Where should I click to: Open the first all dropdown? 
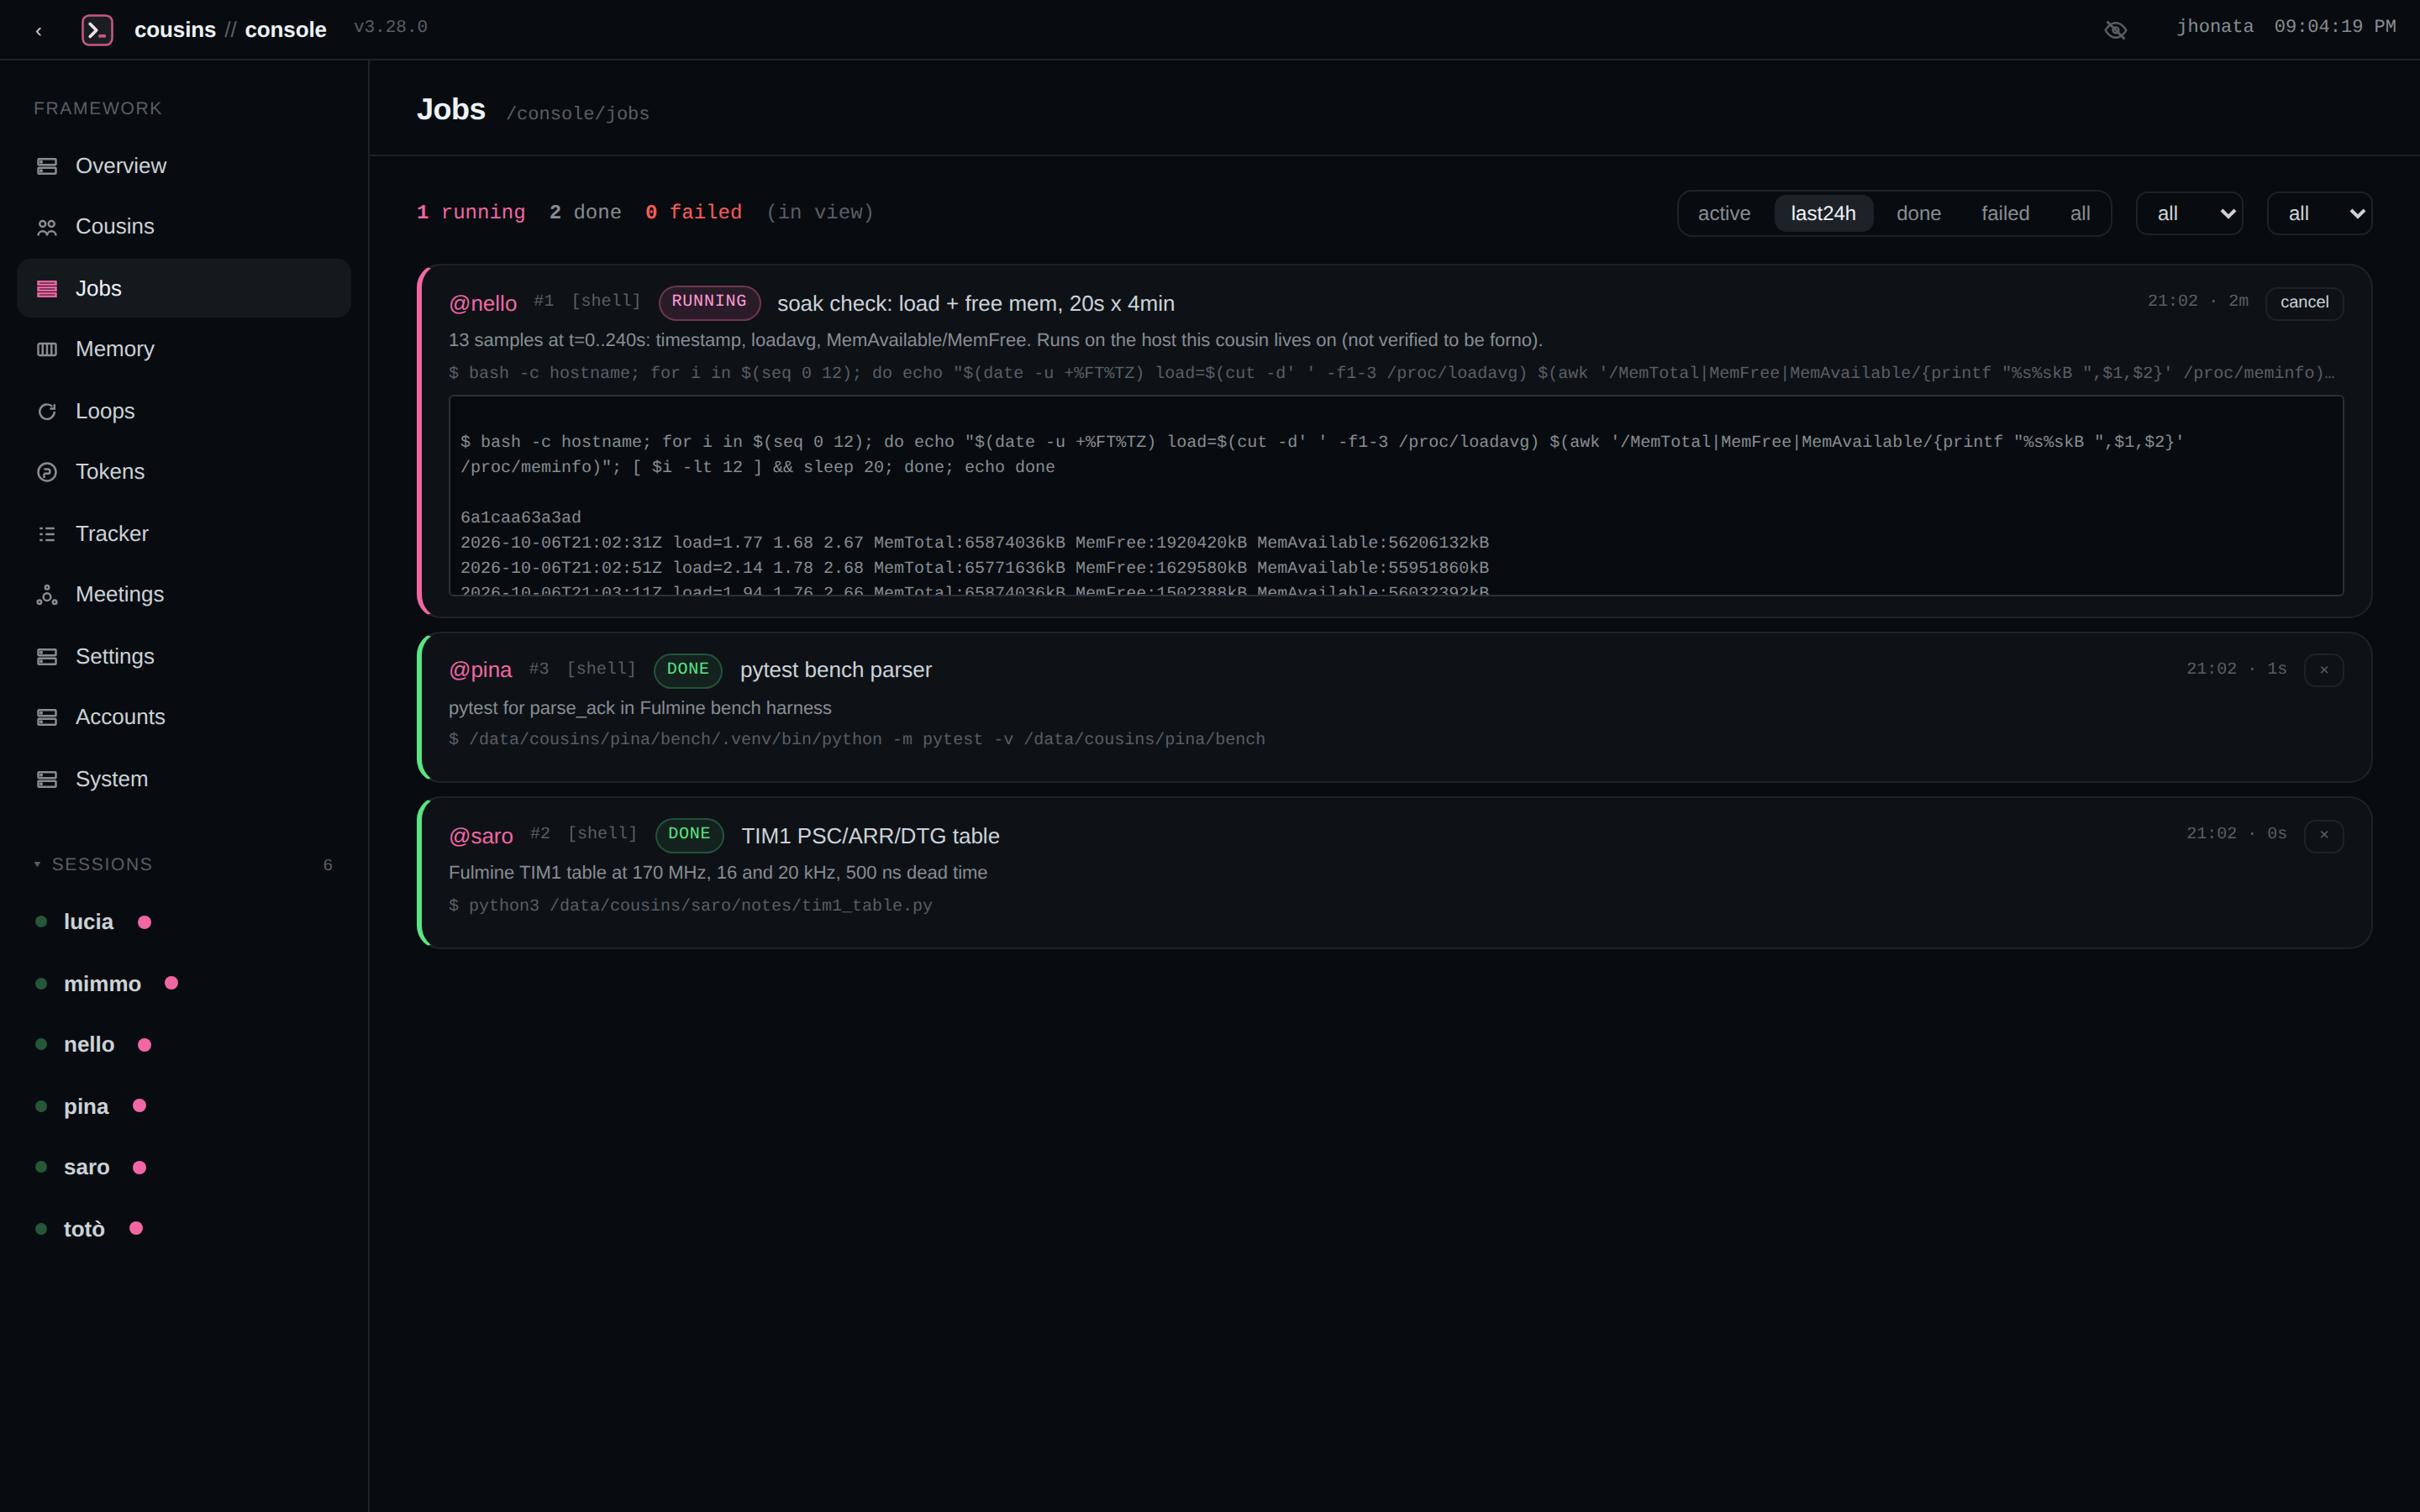(2189, 213)
